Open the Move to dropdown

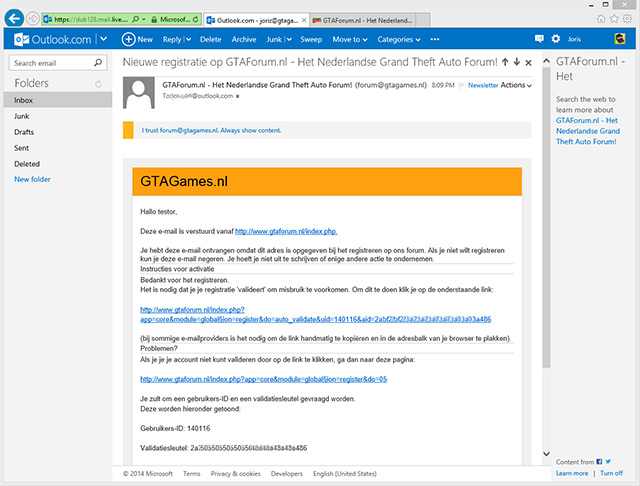pyautogui.click(x=350, y=39)
